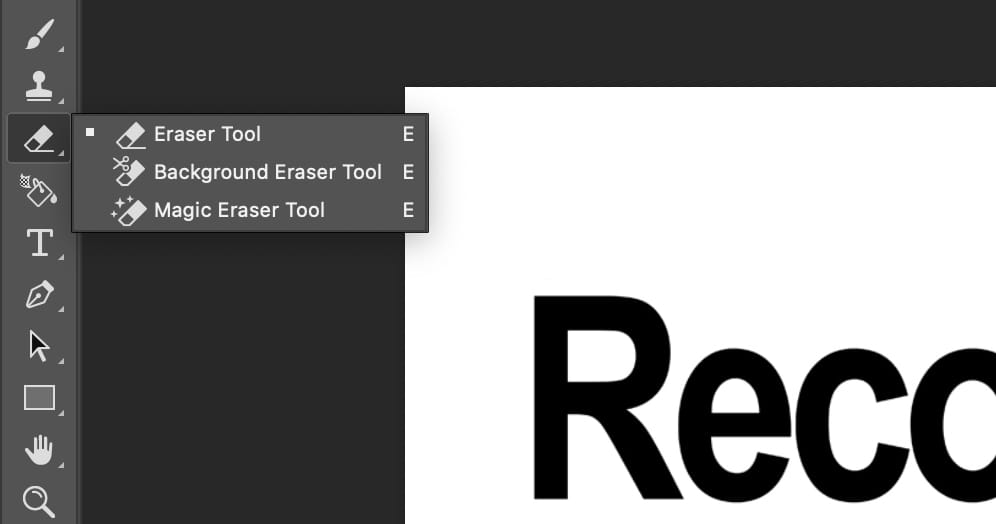996x524 pixels.
Task: Select the Path Selection arrow tool
Action: [x=39, y=346]
